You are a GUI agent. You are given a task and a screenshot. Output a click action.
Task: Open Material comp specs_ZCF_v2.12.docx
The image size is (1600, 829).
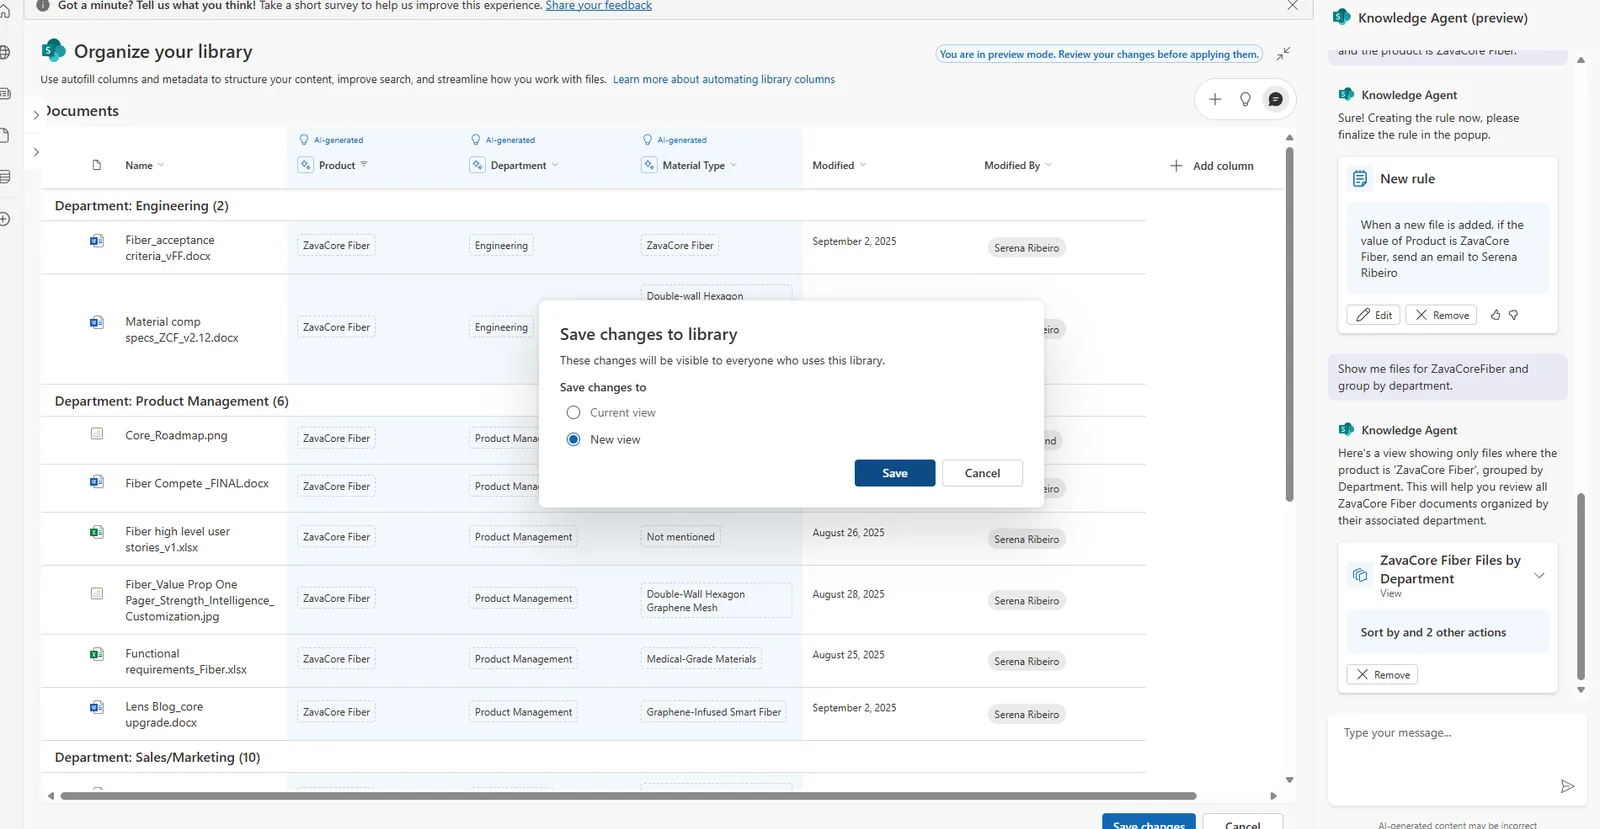[182, 330]
